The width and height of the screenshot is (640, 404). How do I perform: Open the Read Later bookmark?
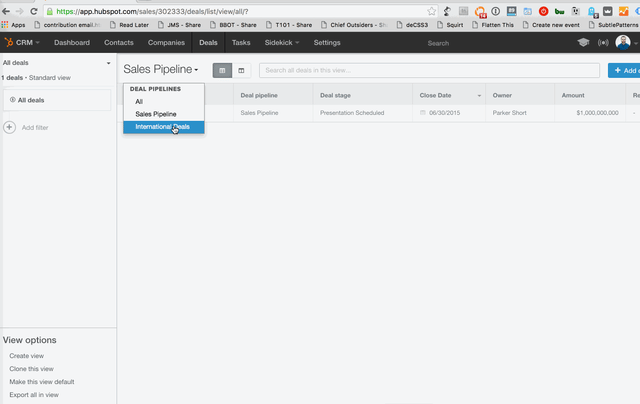129,25
